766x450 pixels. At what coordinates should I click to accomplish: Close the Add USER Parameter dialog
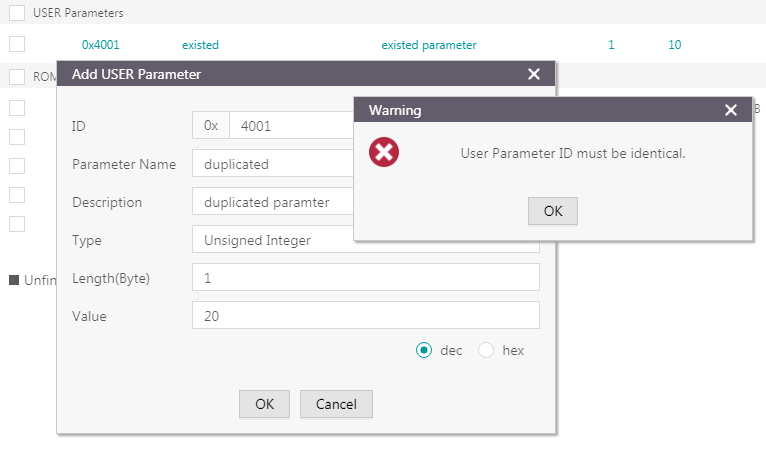point(534,74)
